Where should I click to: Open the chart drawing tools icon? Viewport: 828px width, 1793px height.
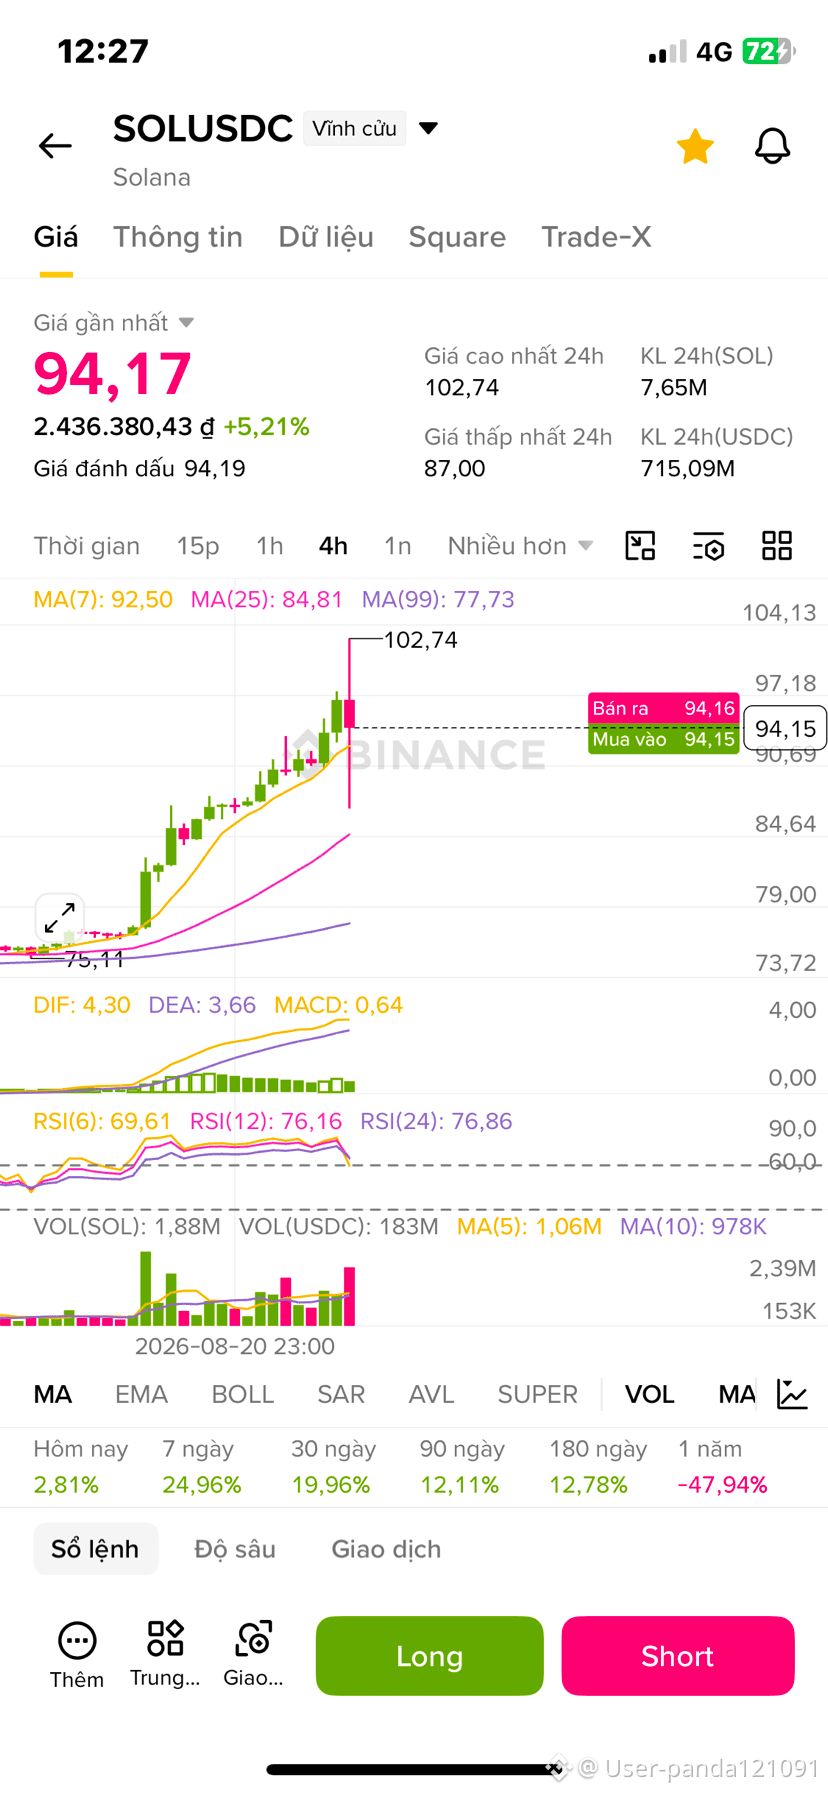640,546
